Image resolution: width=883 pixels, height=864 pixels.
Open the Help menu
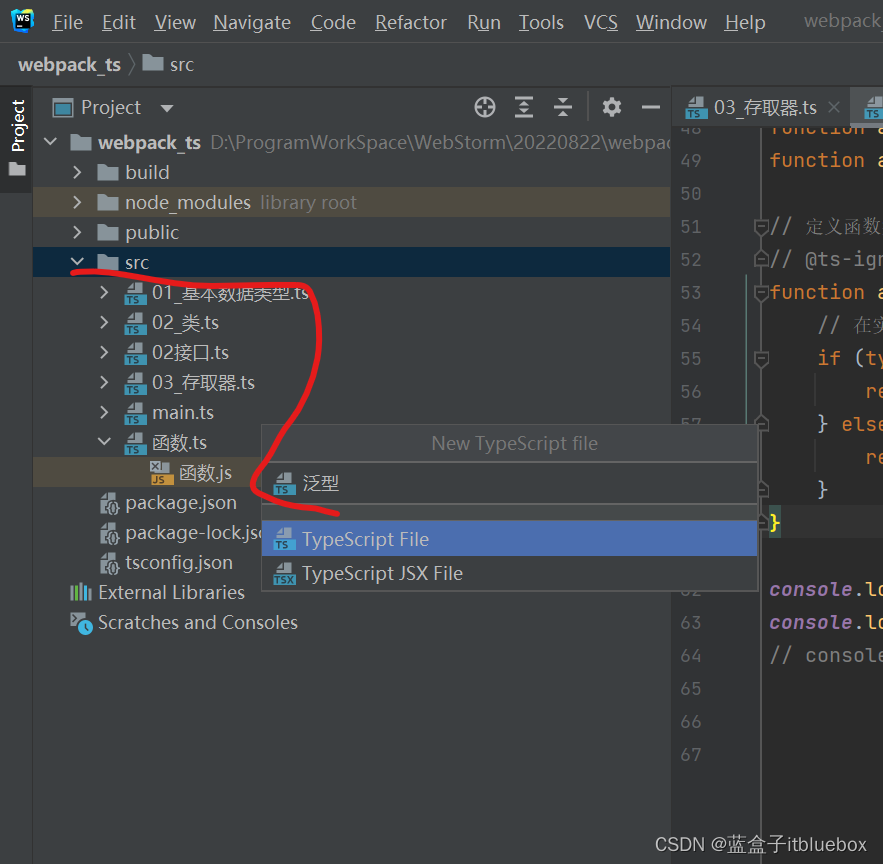coord(744,23)
